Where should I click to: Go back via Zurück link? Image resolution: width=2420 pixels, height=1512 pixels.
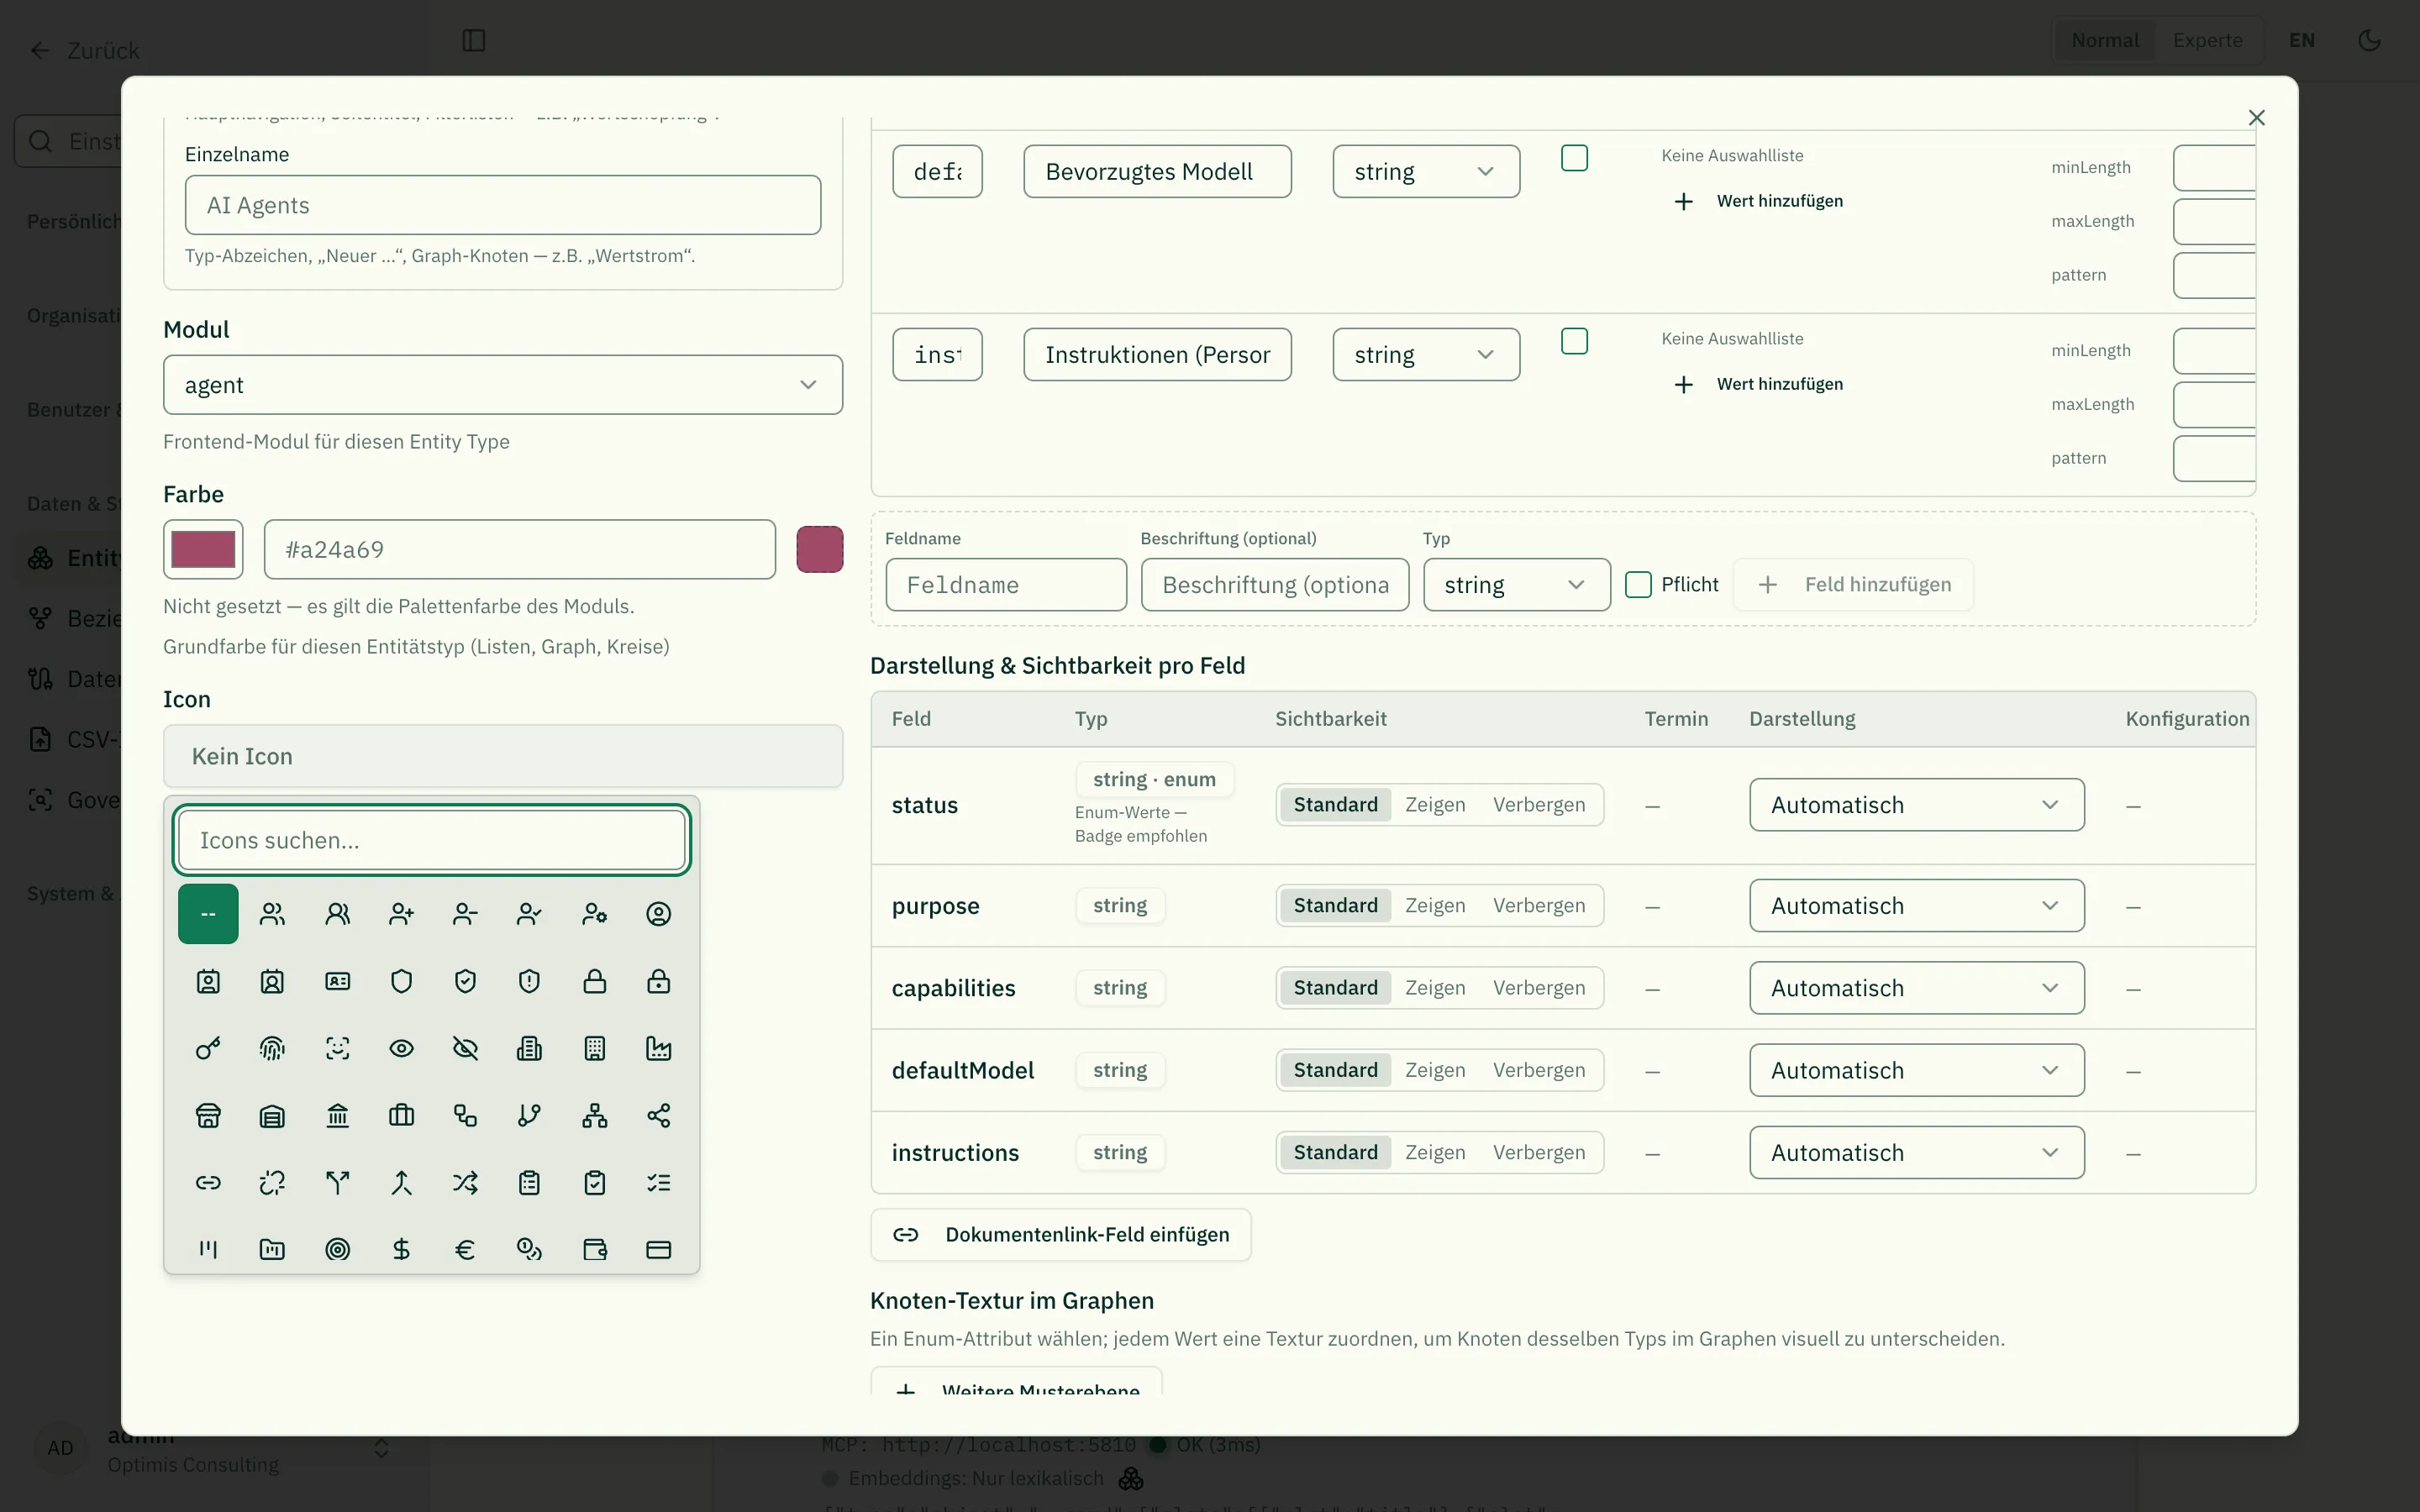click(84, 50)
